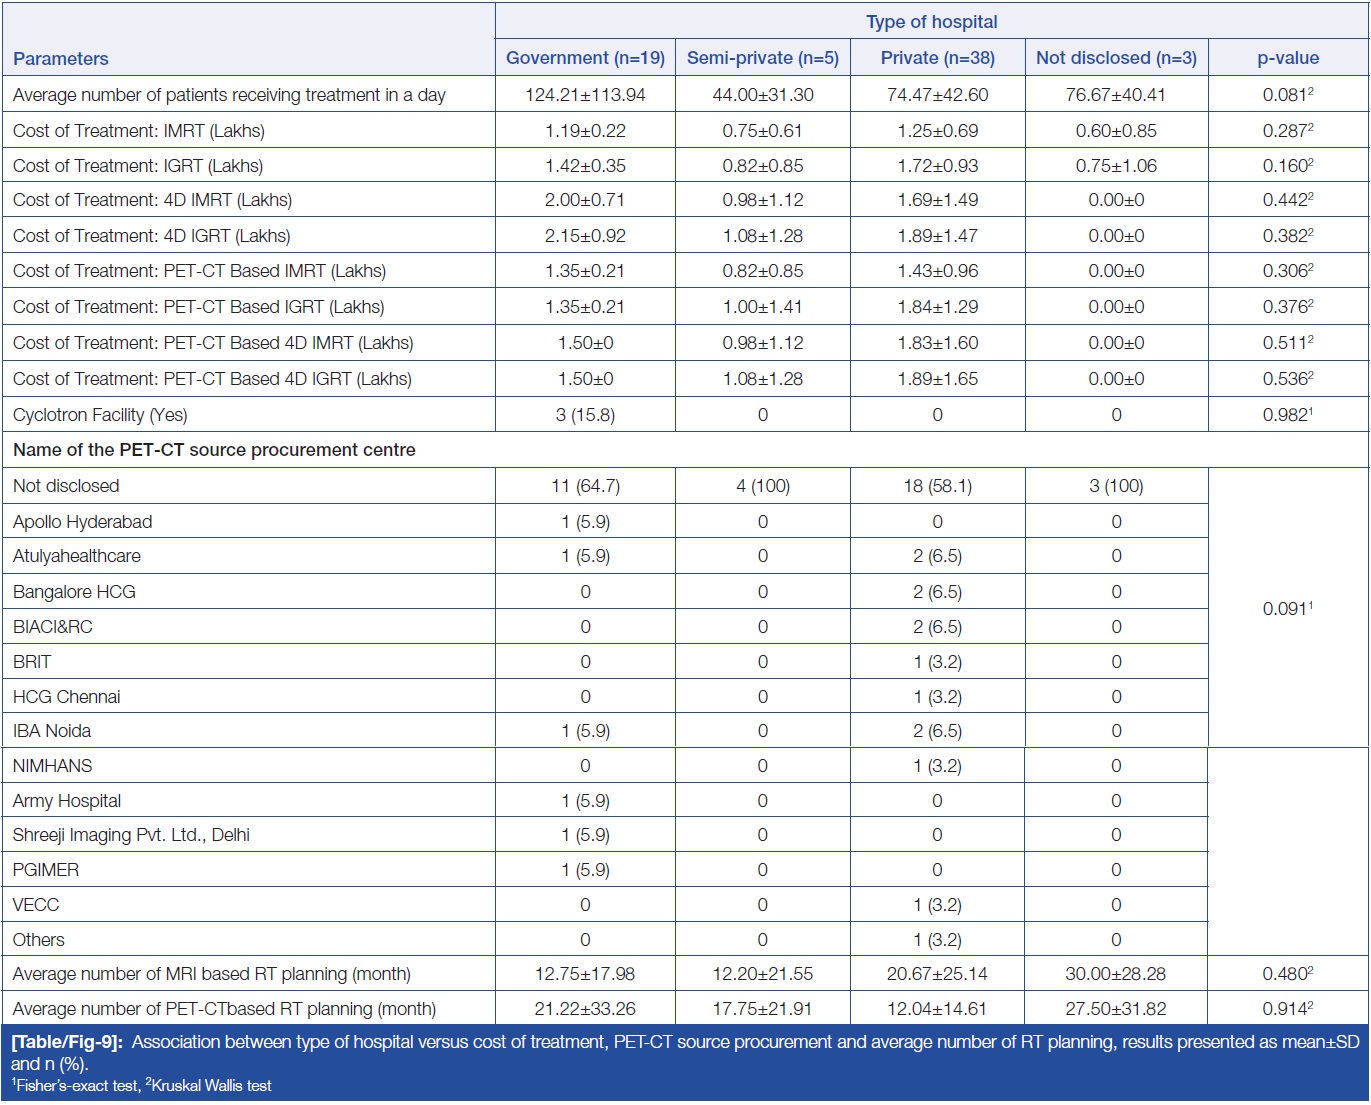Click the "Cost of Treatment: IMRT (Lakhs)" row label

coord(139,131)
